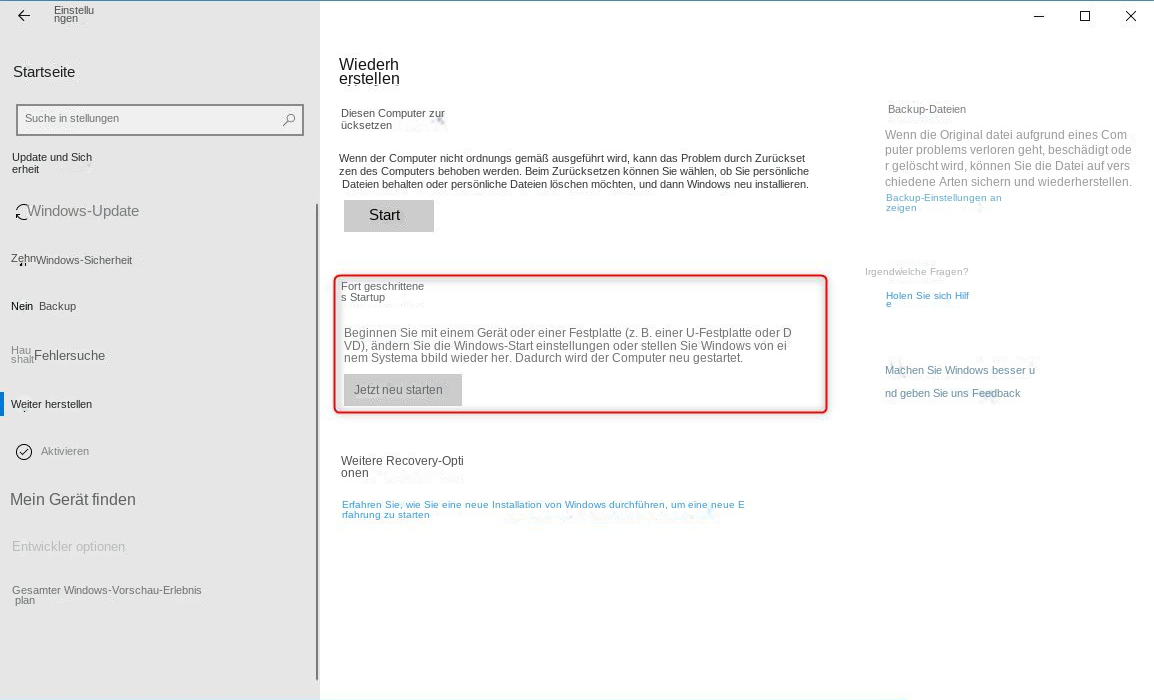
Task: Click Diesen Computer zurücksetzen heading
Action: [x=393, y=119]
